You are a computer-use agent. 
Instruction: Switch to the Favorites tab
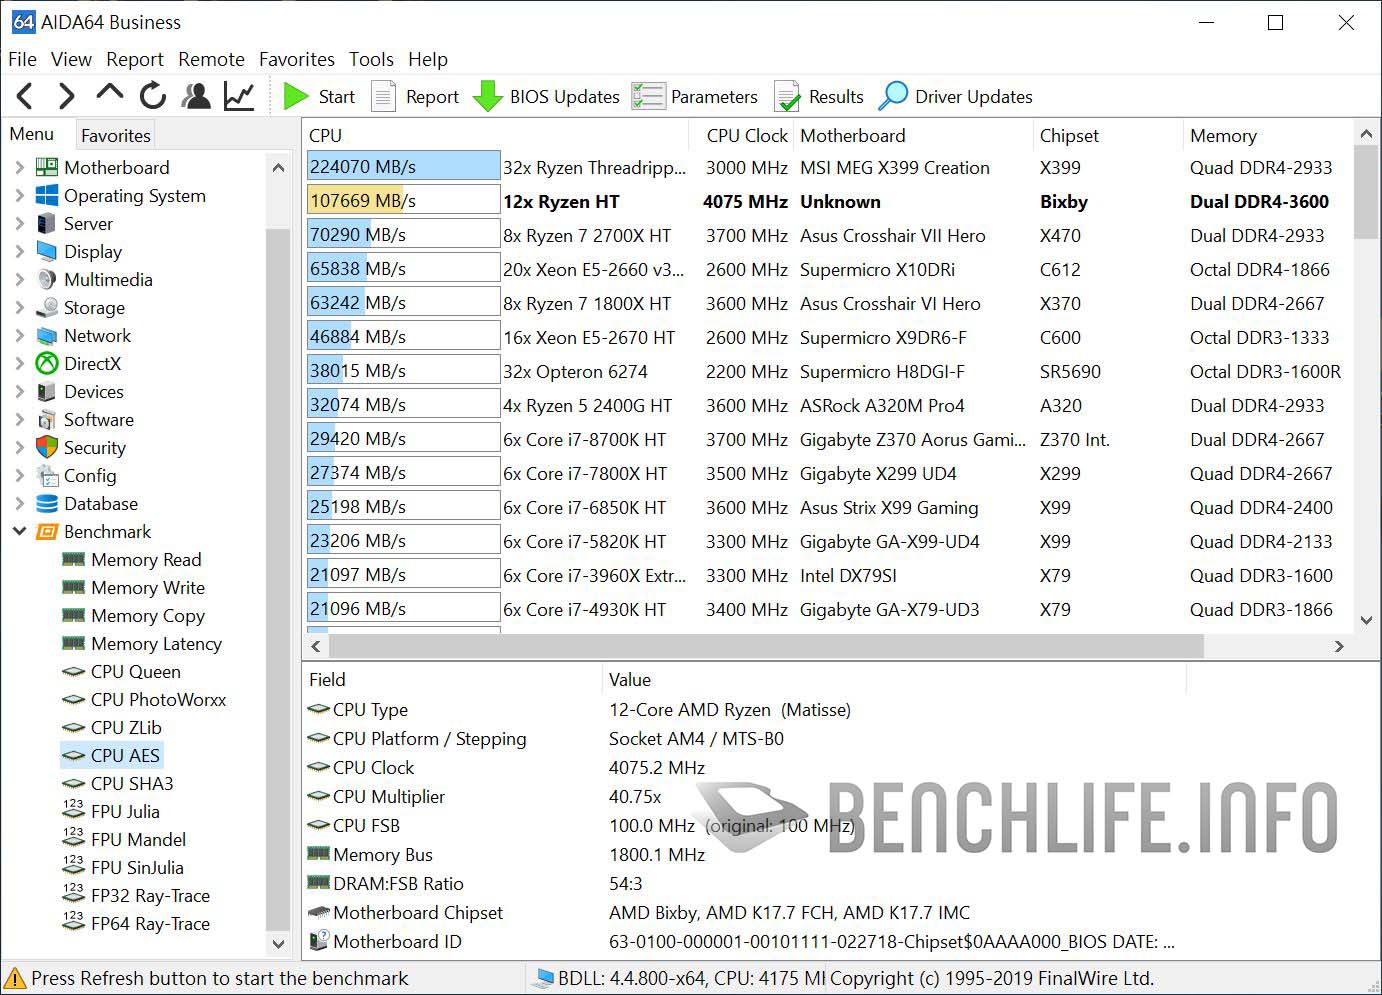[115, 134]
